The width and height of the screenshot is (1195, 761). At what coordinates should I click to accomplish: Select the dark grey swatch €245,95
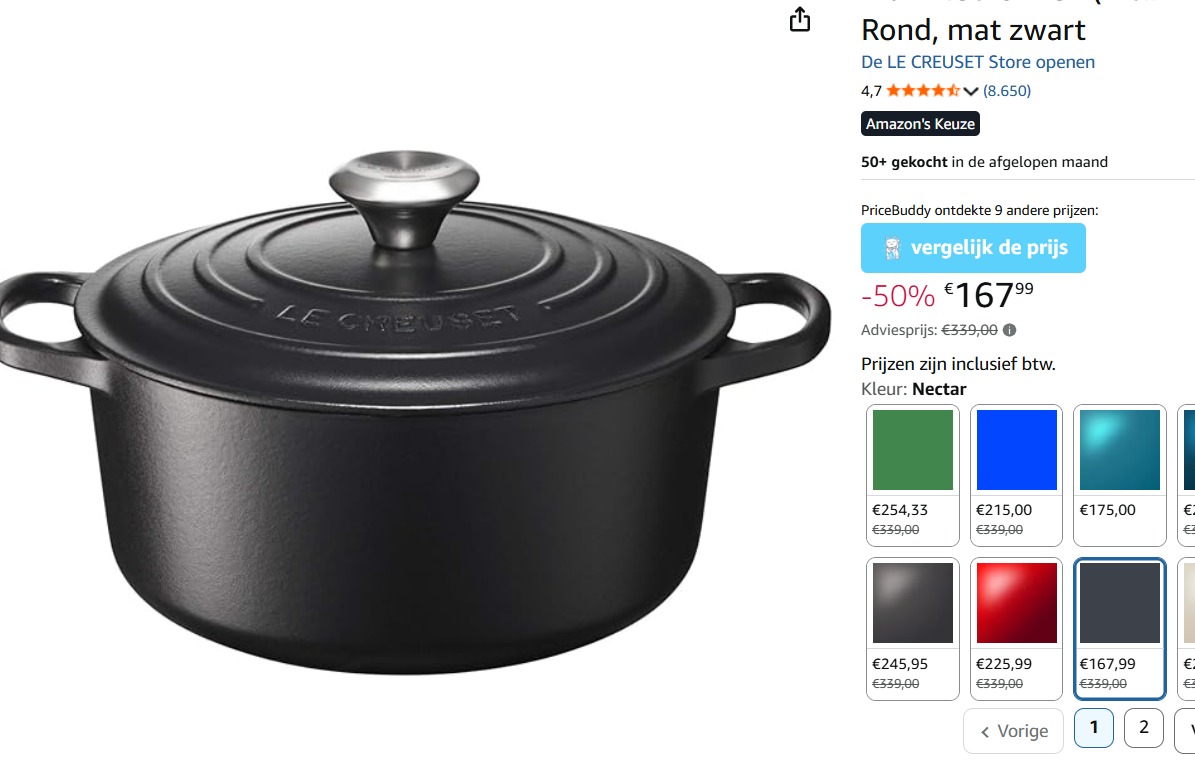912,628
